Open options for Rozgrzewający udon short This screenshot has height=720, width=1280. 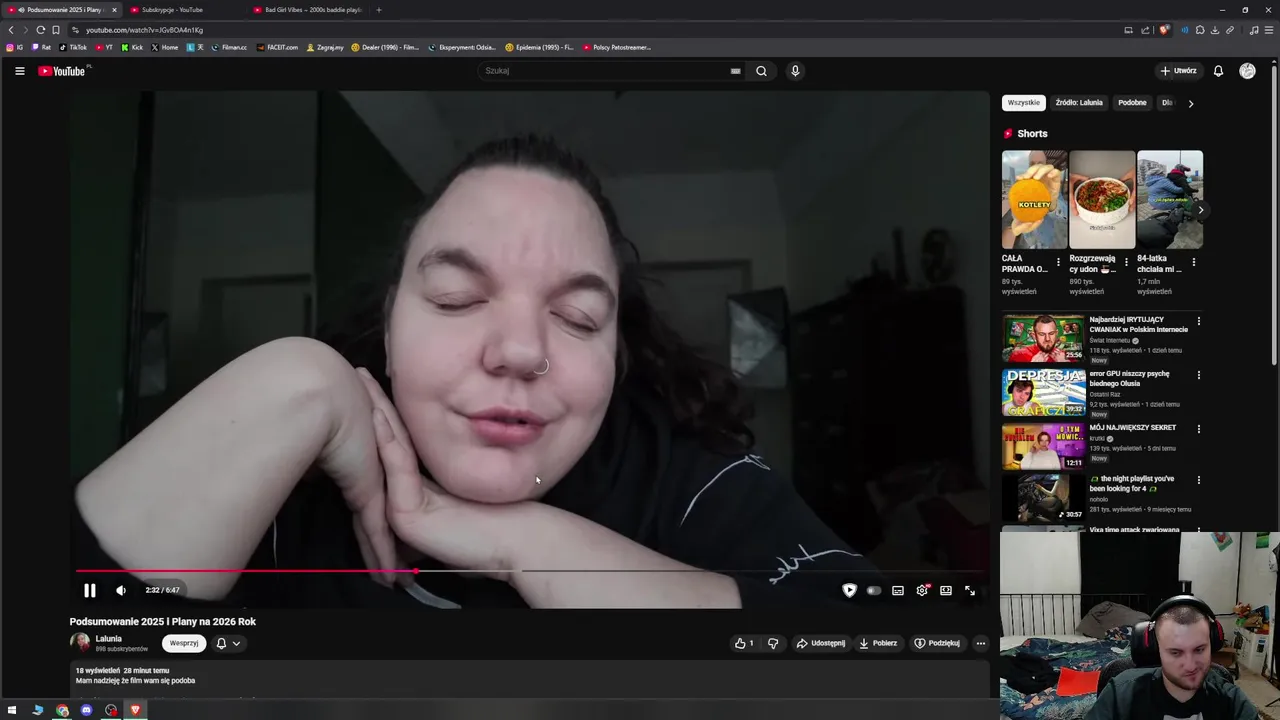coord(1126,262)
